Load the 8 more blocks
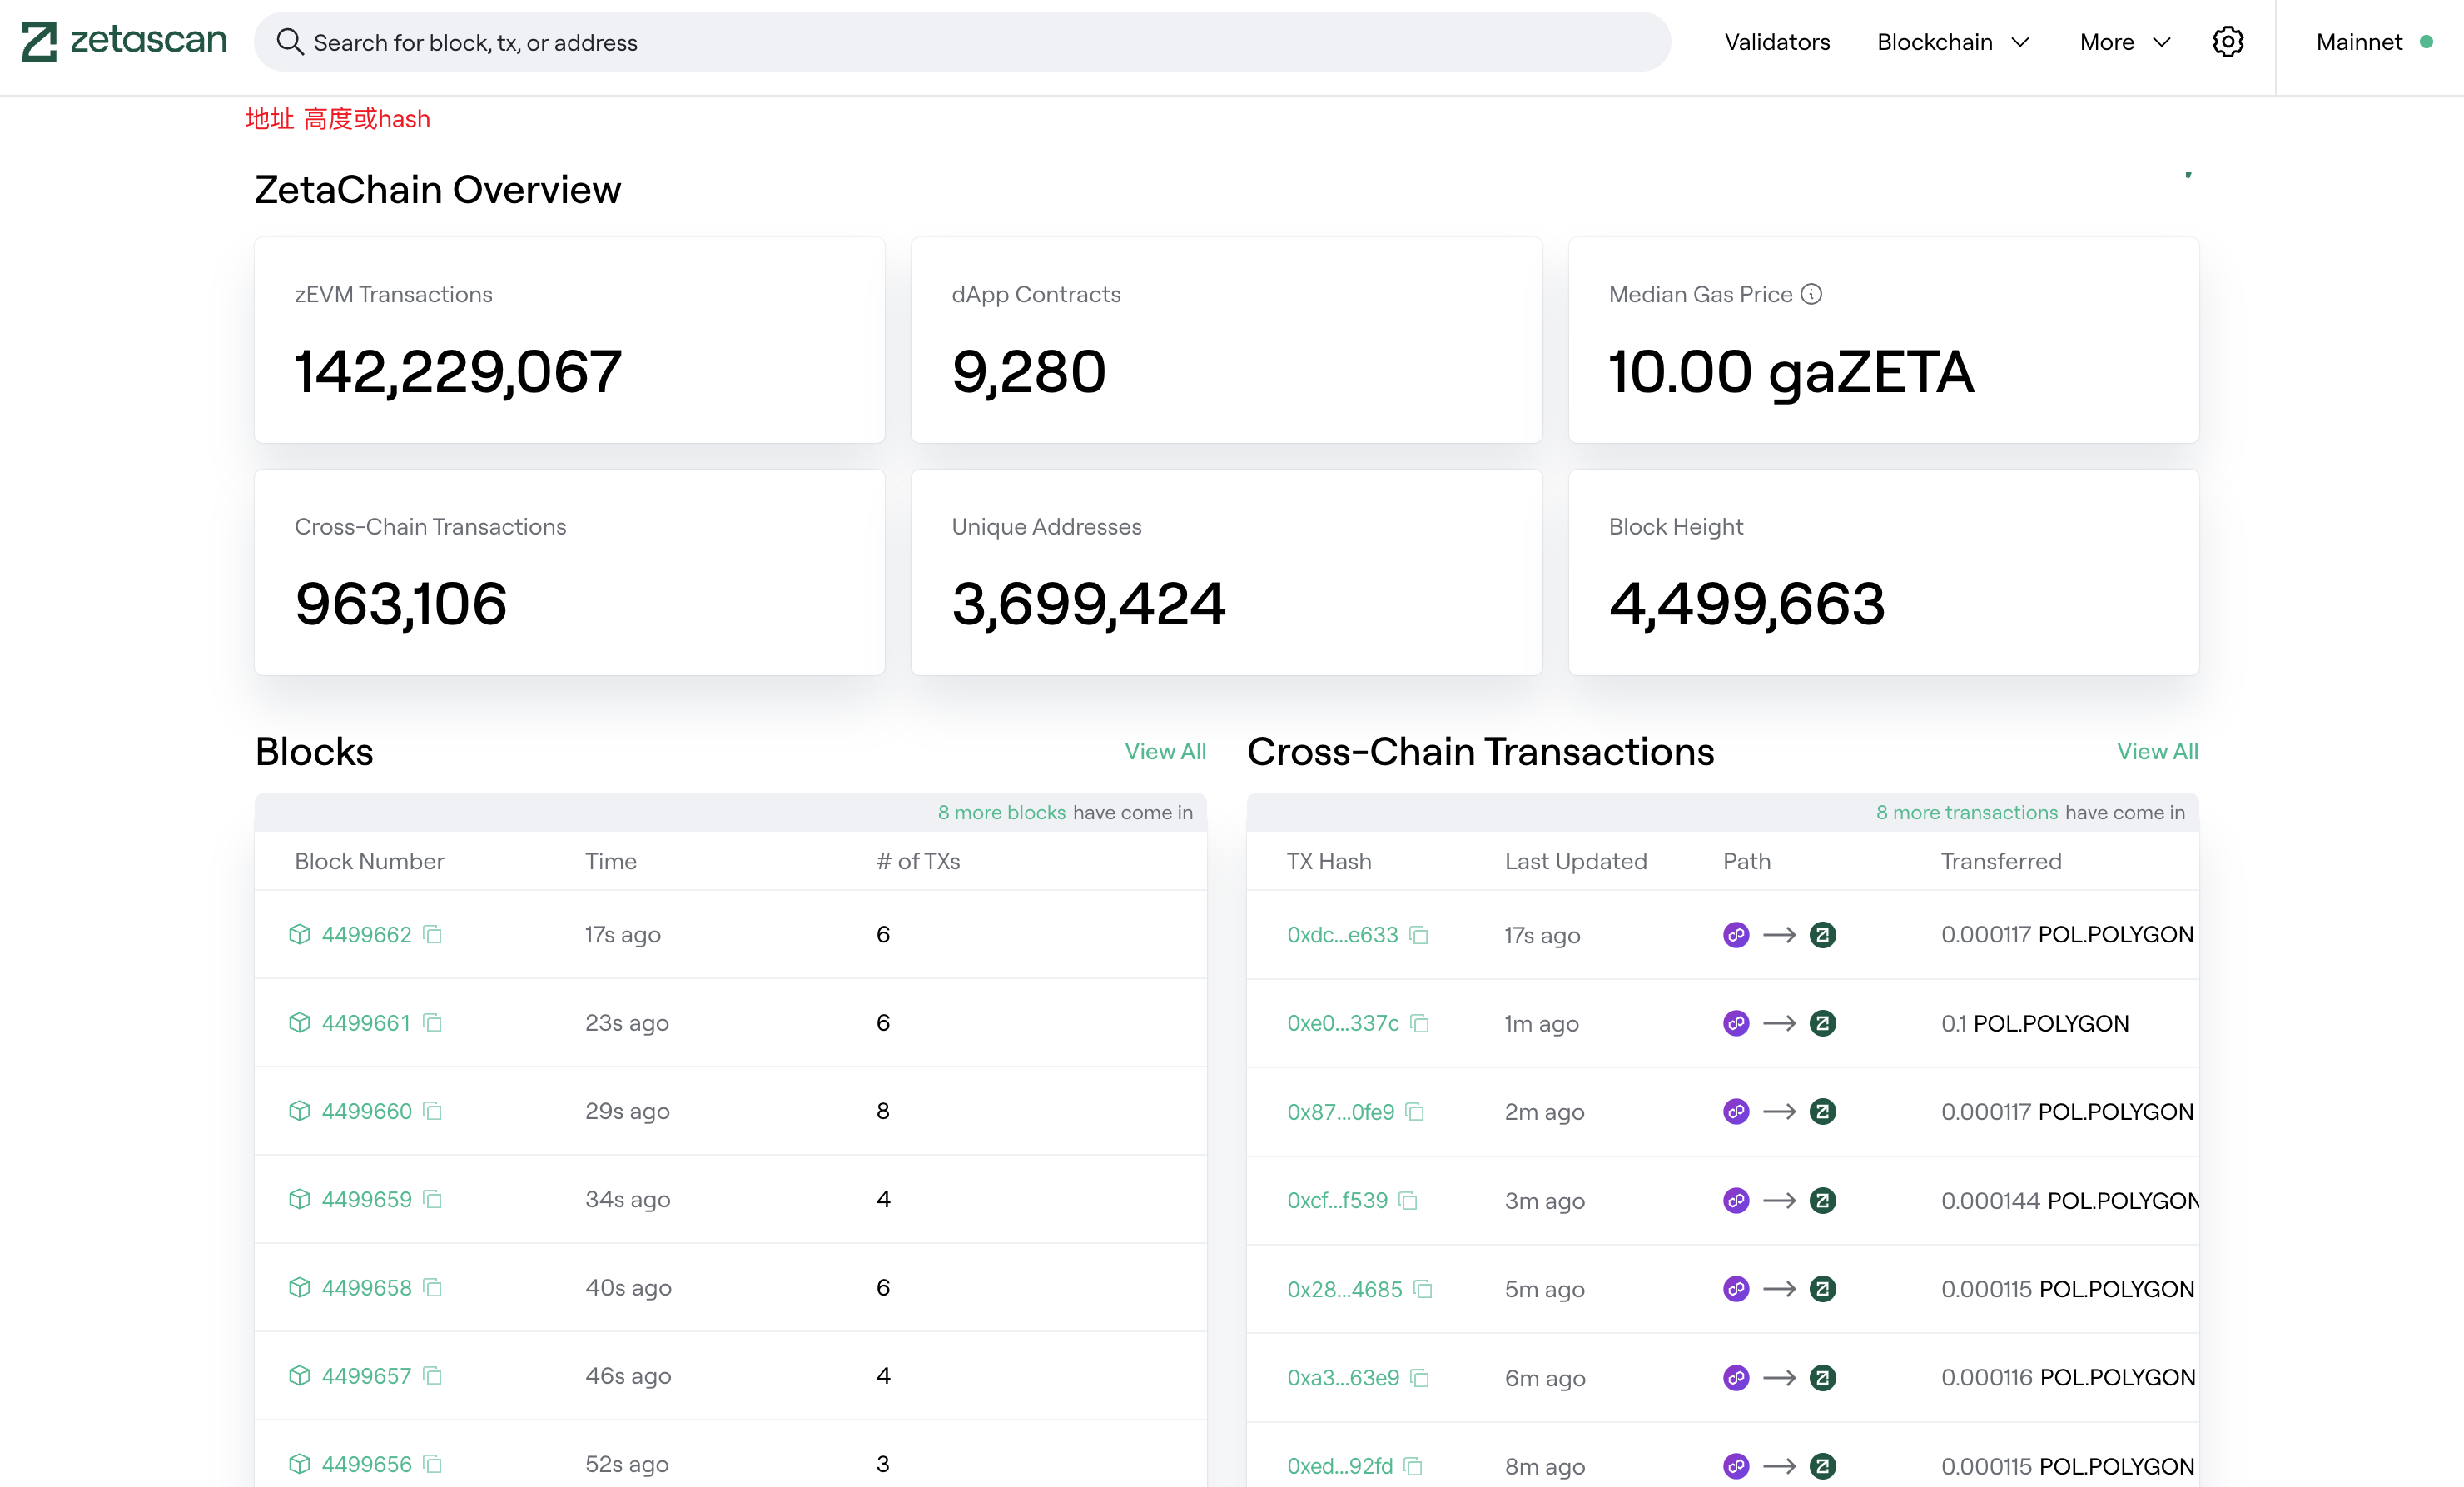 (1001, 812)
